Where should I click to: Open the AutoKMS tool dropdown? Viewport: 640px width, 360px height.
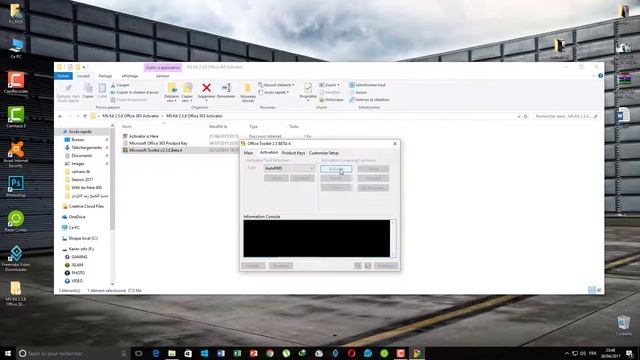click(289, 168)
